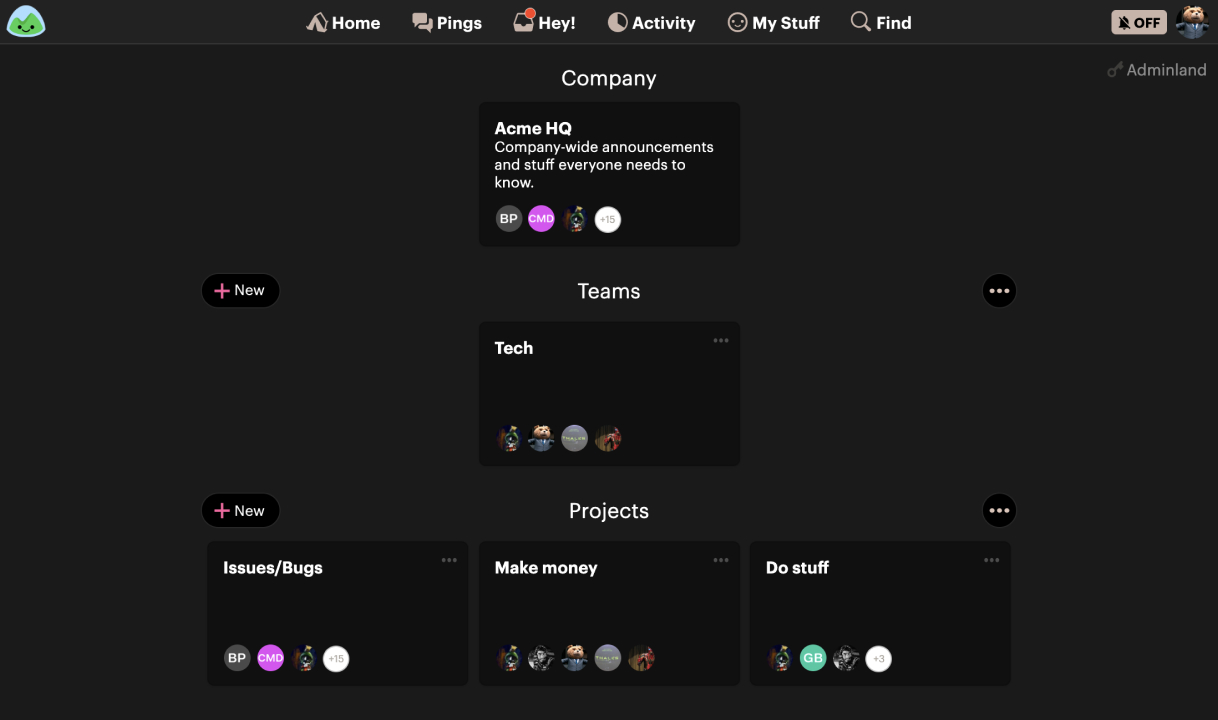This screenshot has height=720, width=1218.
Task: Click the GB avatar on Do stuff
Action: 813,658
